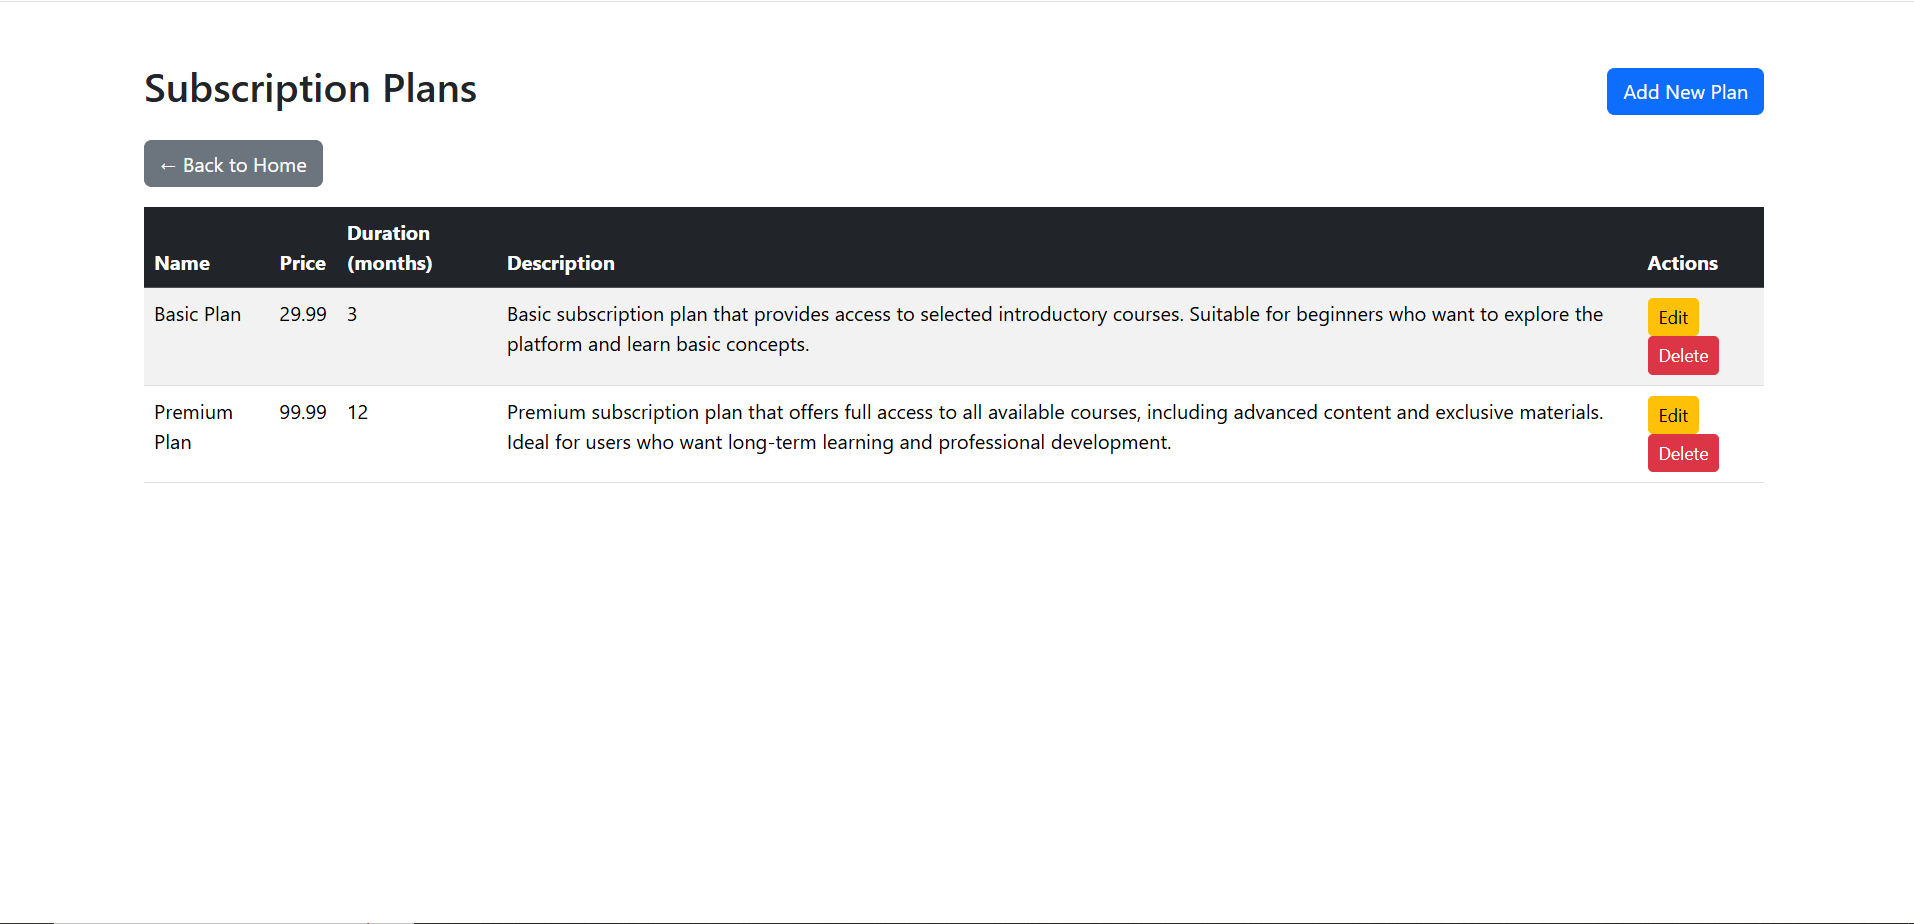Go back via Back to Home button

coord(233,164)
